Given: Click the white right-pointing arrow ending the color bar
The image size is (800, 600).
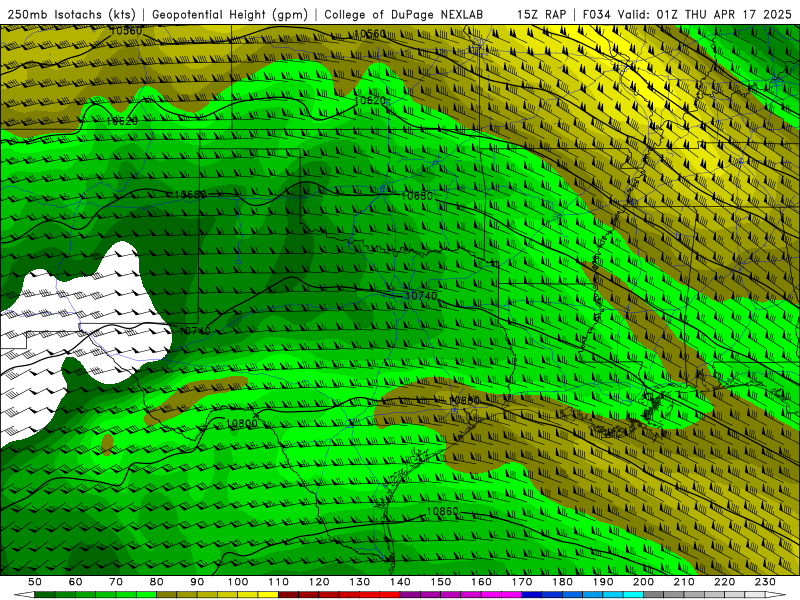Looking at the screenshot, I should point(776,594).
